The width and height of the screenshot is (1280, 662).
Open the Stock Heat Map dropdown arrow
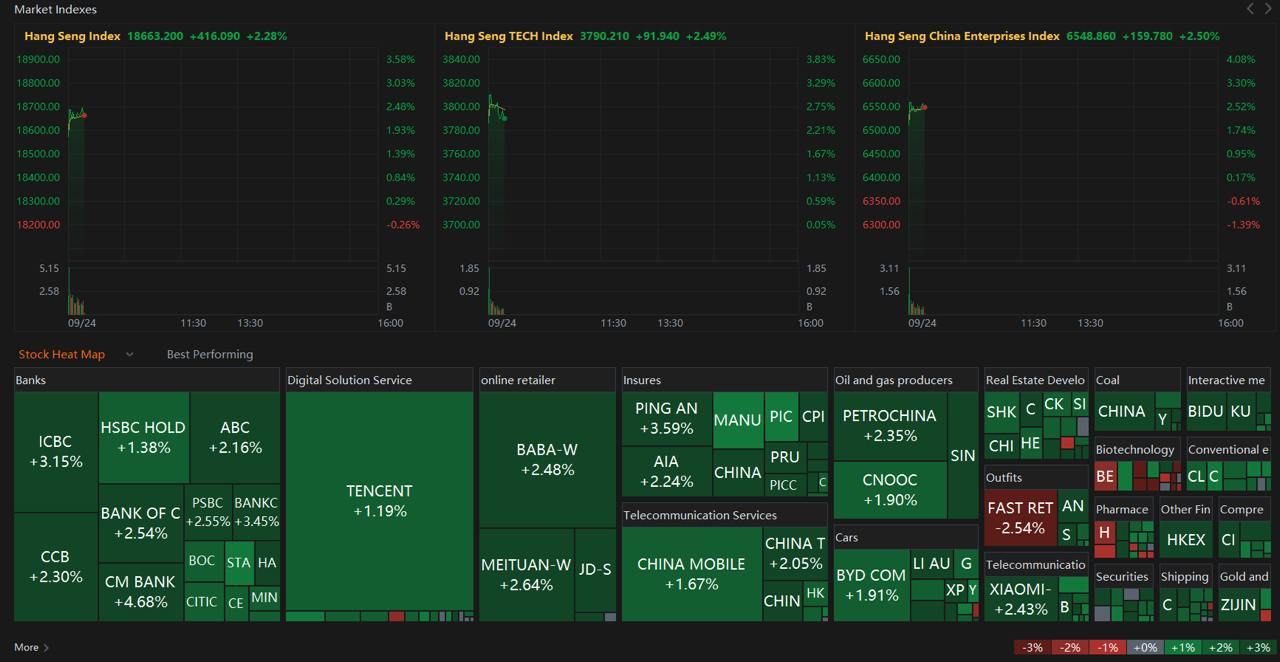[x=129, y=354]
